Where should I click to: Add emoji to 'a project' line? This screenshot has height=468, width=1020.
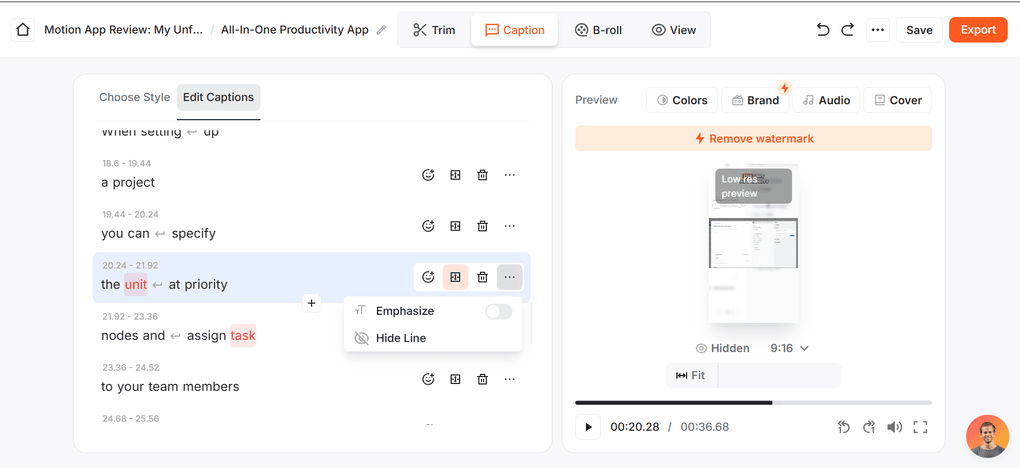[x=428, y=174]
